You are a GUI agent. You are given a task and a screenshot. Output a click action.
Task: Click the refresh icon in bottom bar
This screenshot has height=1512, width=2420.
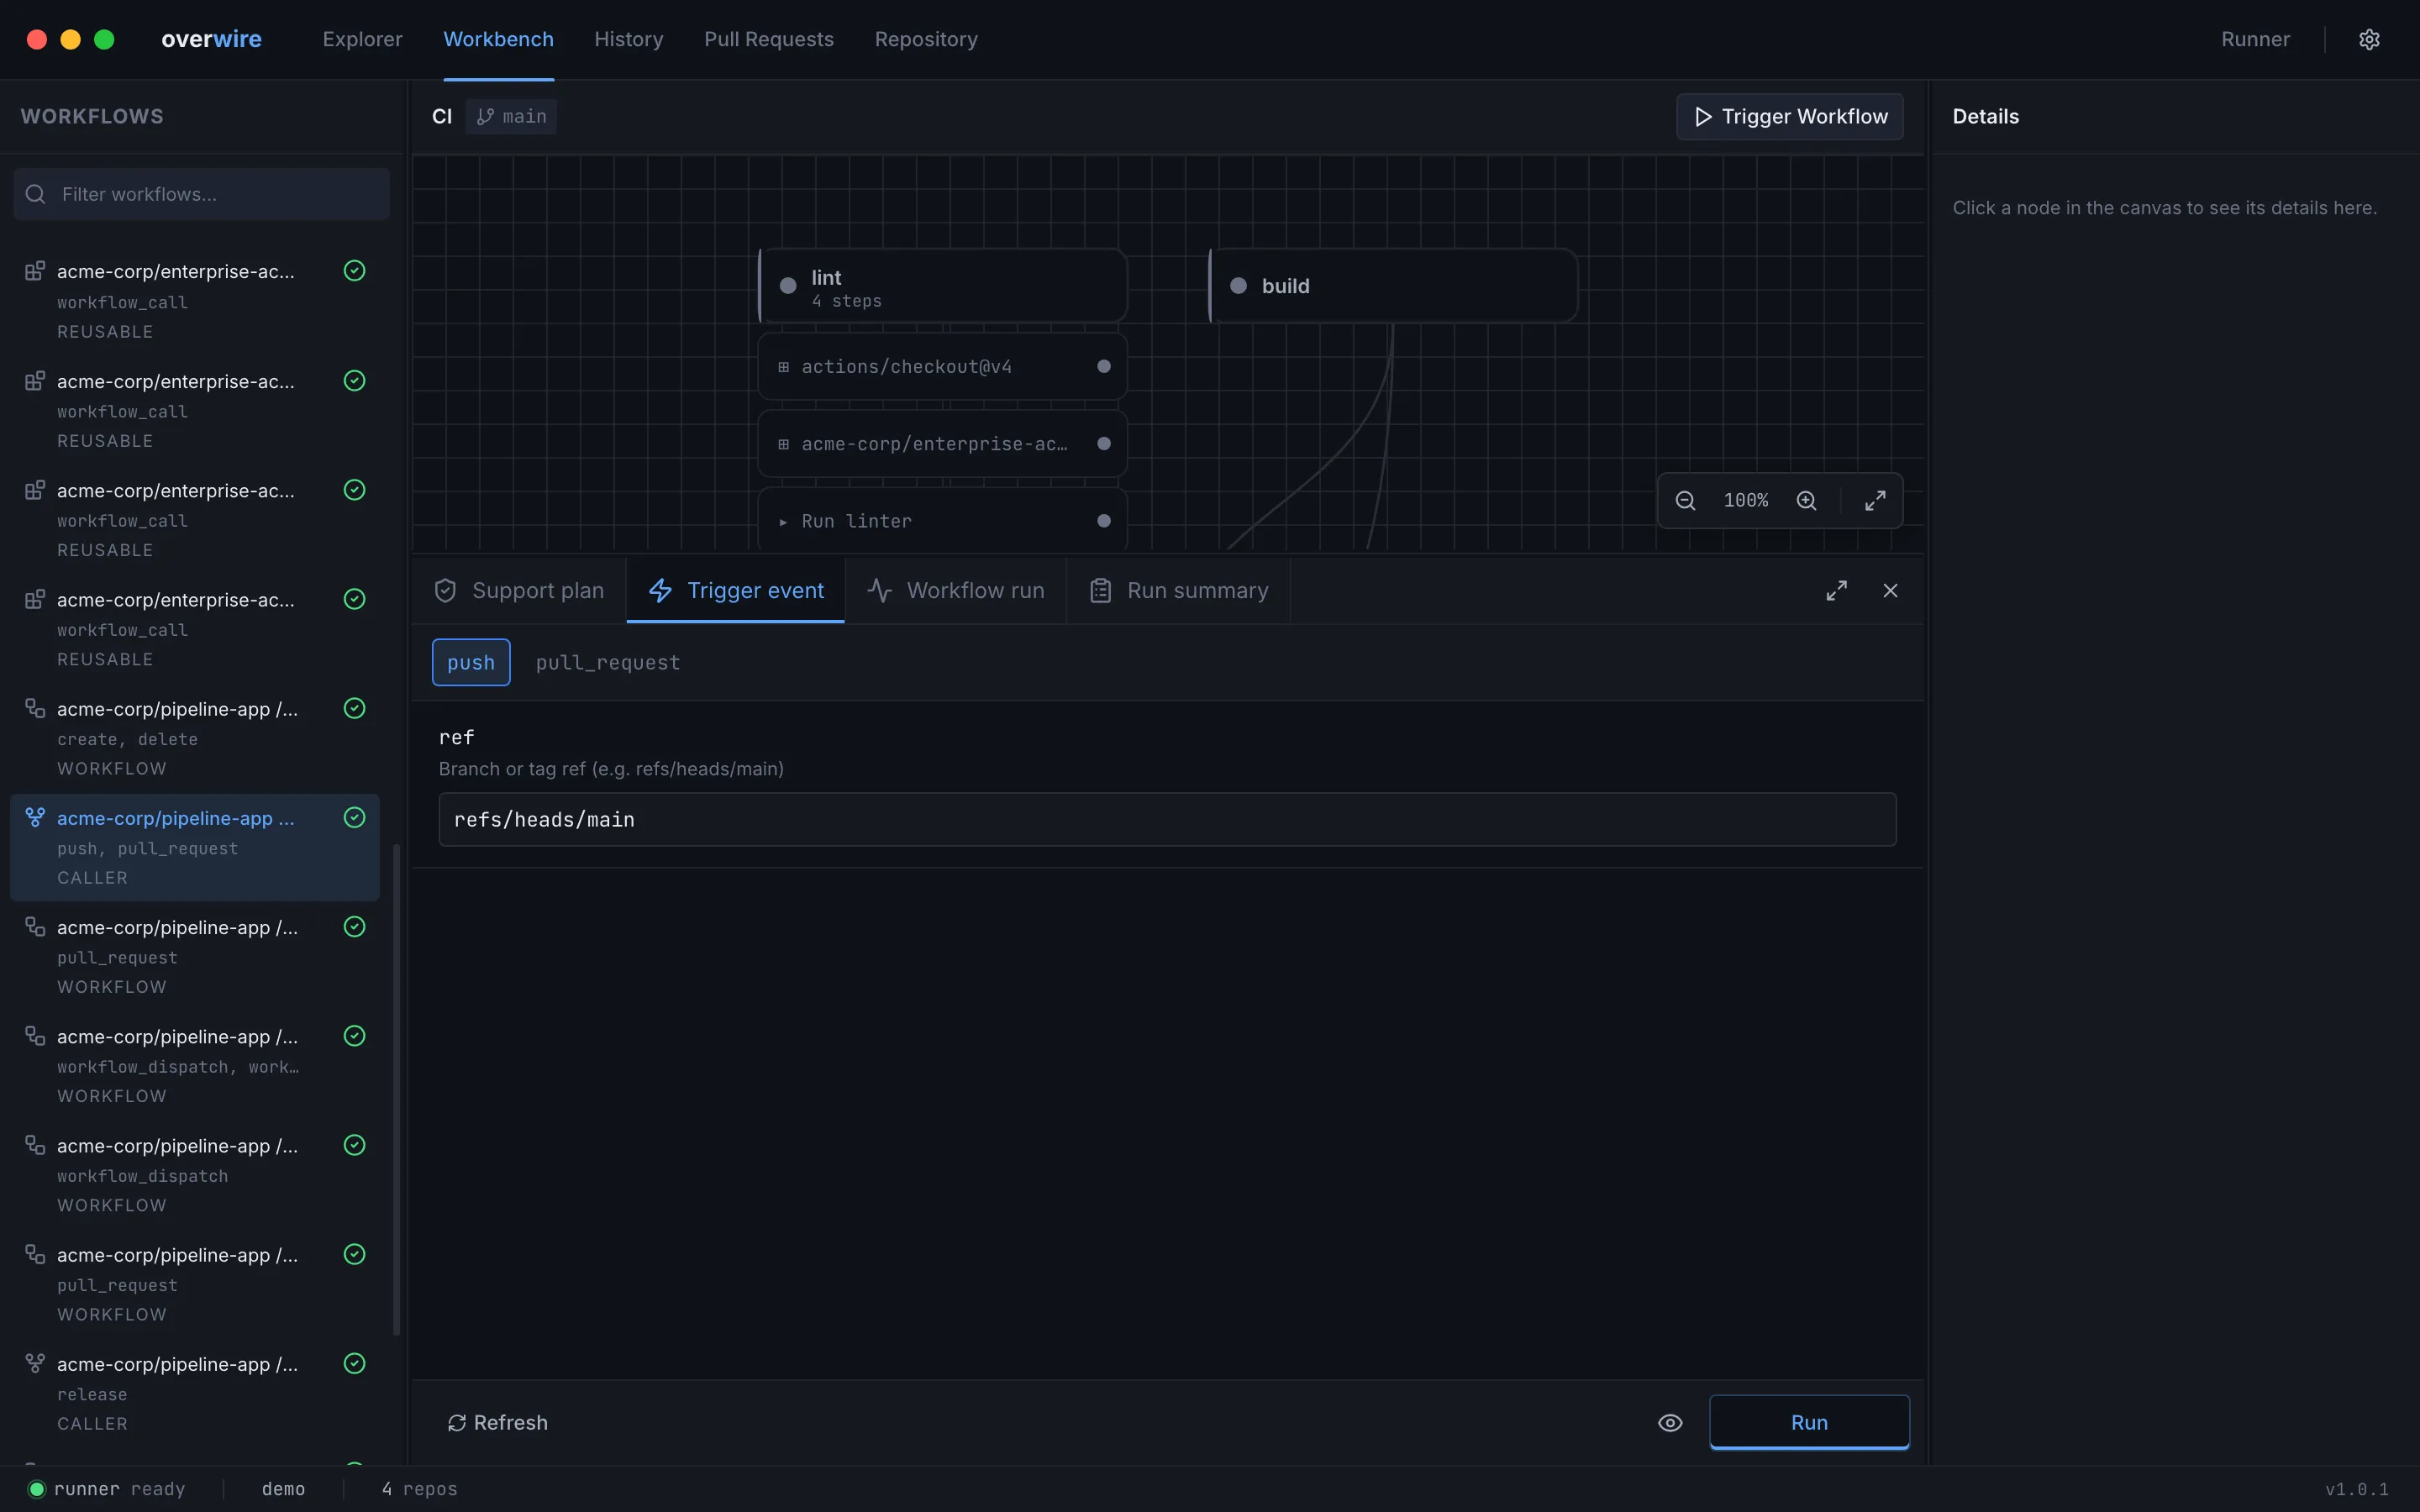tap(457, 1422)
